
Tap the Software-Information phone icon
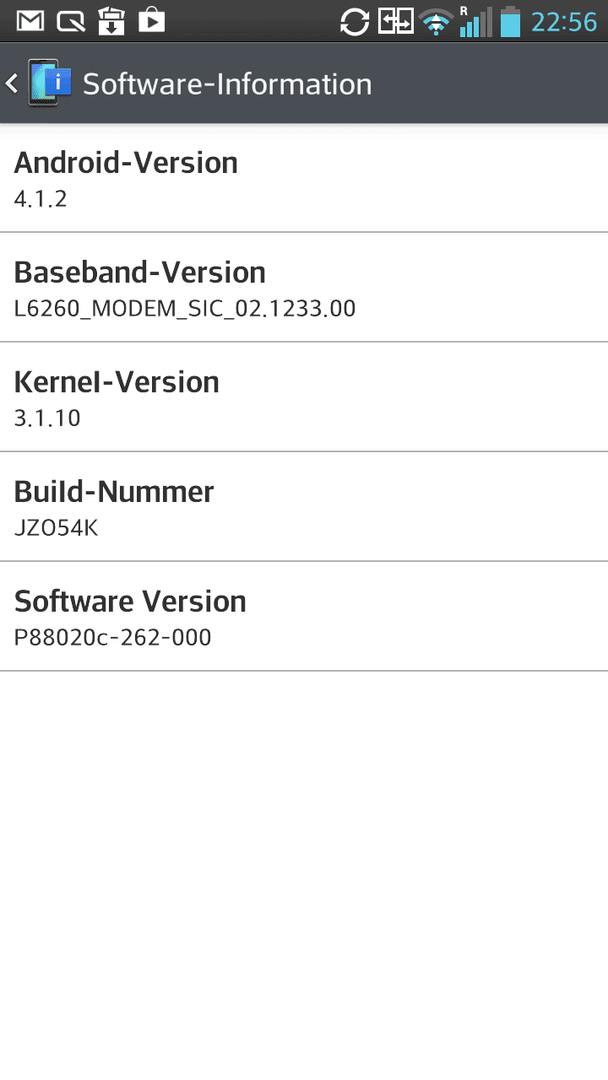click(50, 83)
